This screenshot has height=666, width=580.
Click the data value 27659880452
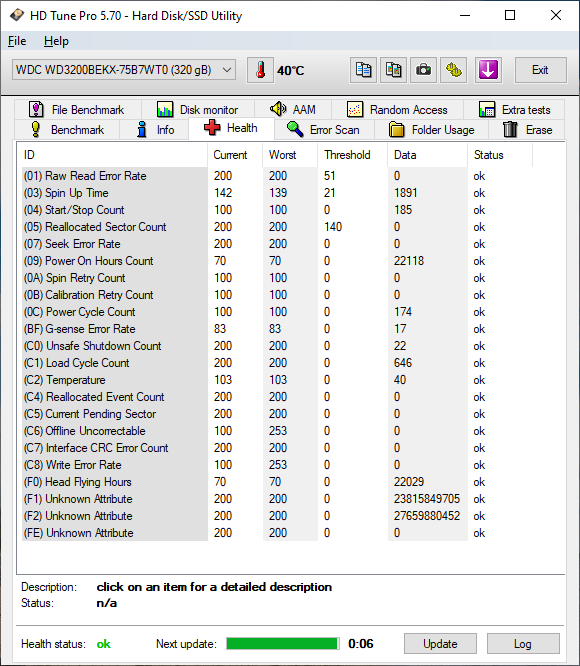(x=427, y=516)
